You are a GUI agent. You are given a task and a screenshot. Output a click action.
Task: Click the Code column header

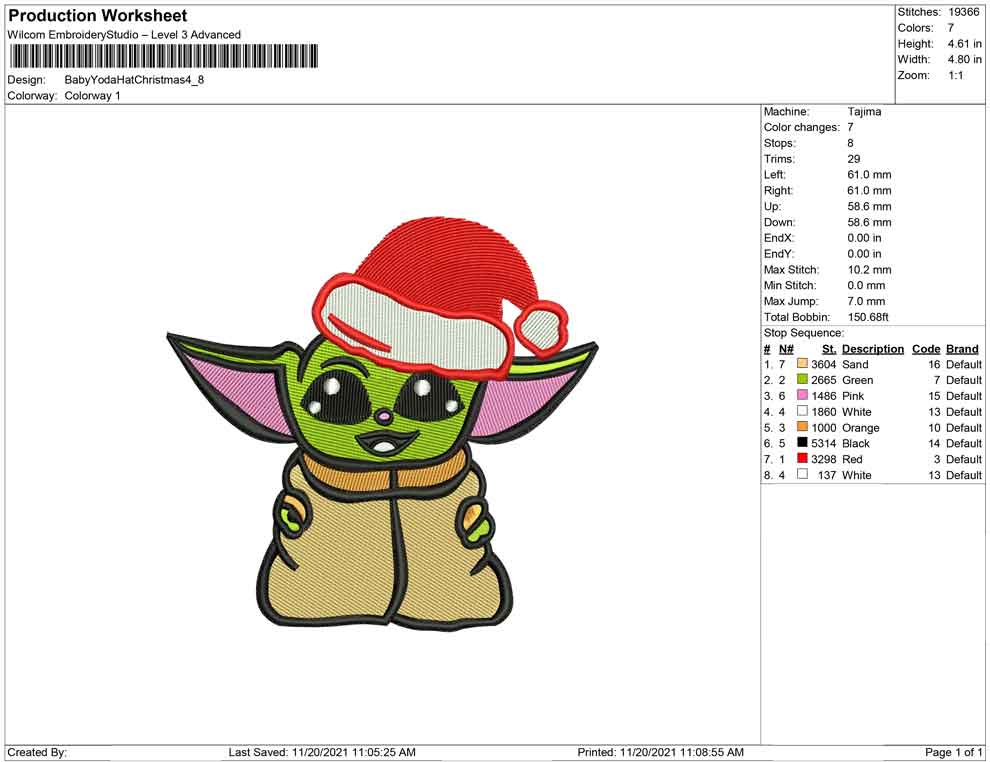coord(926,349)
